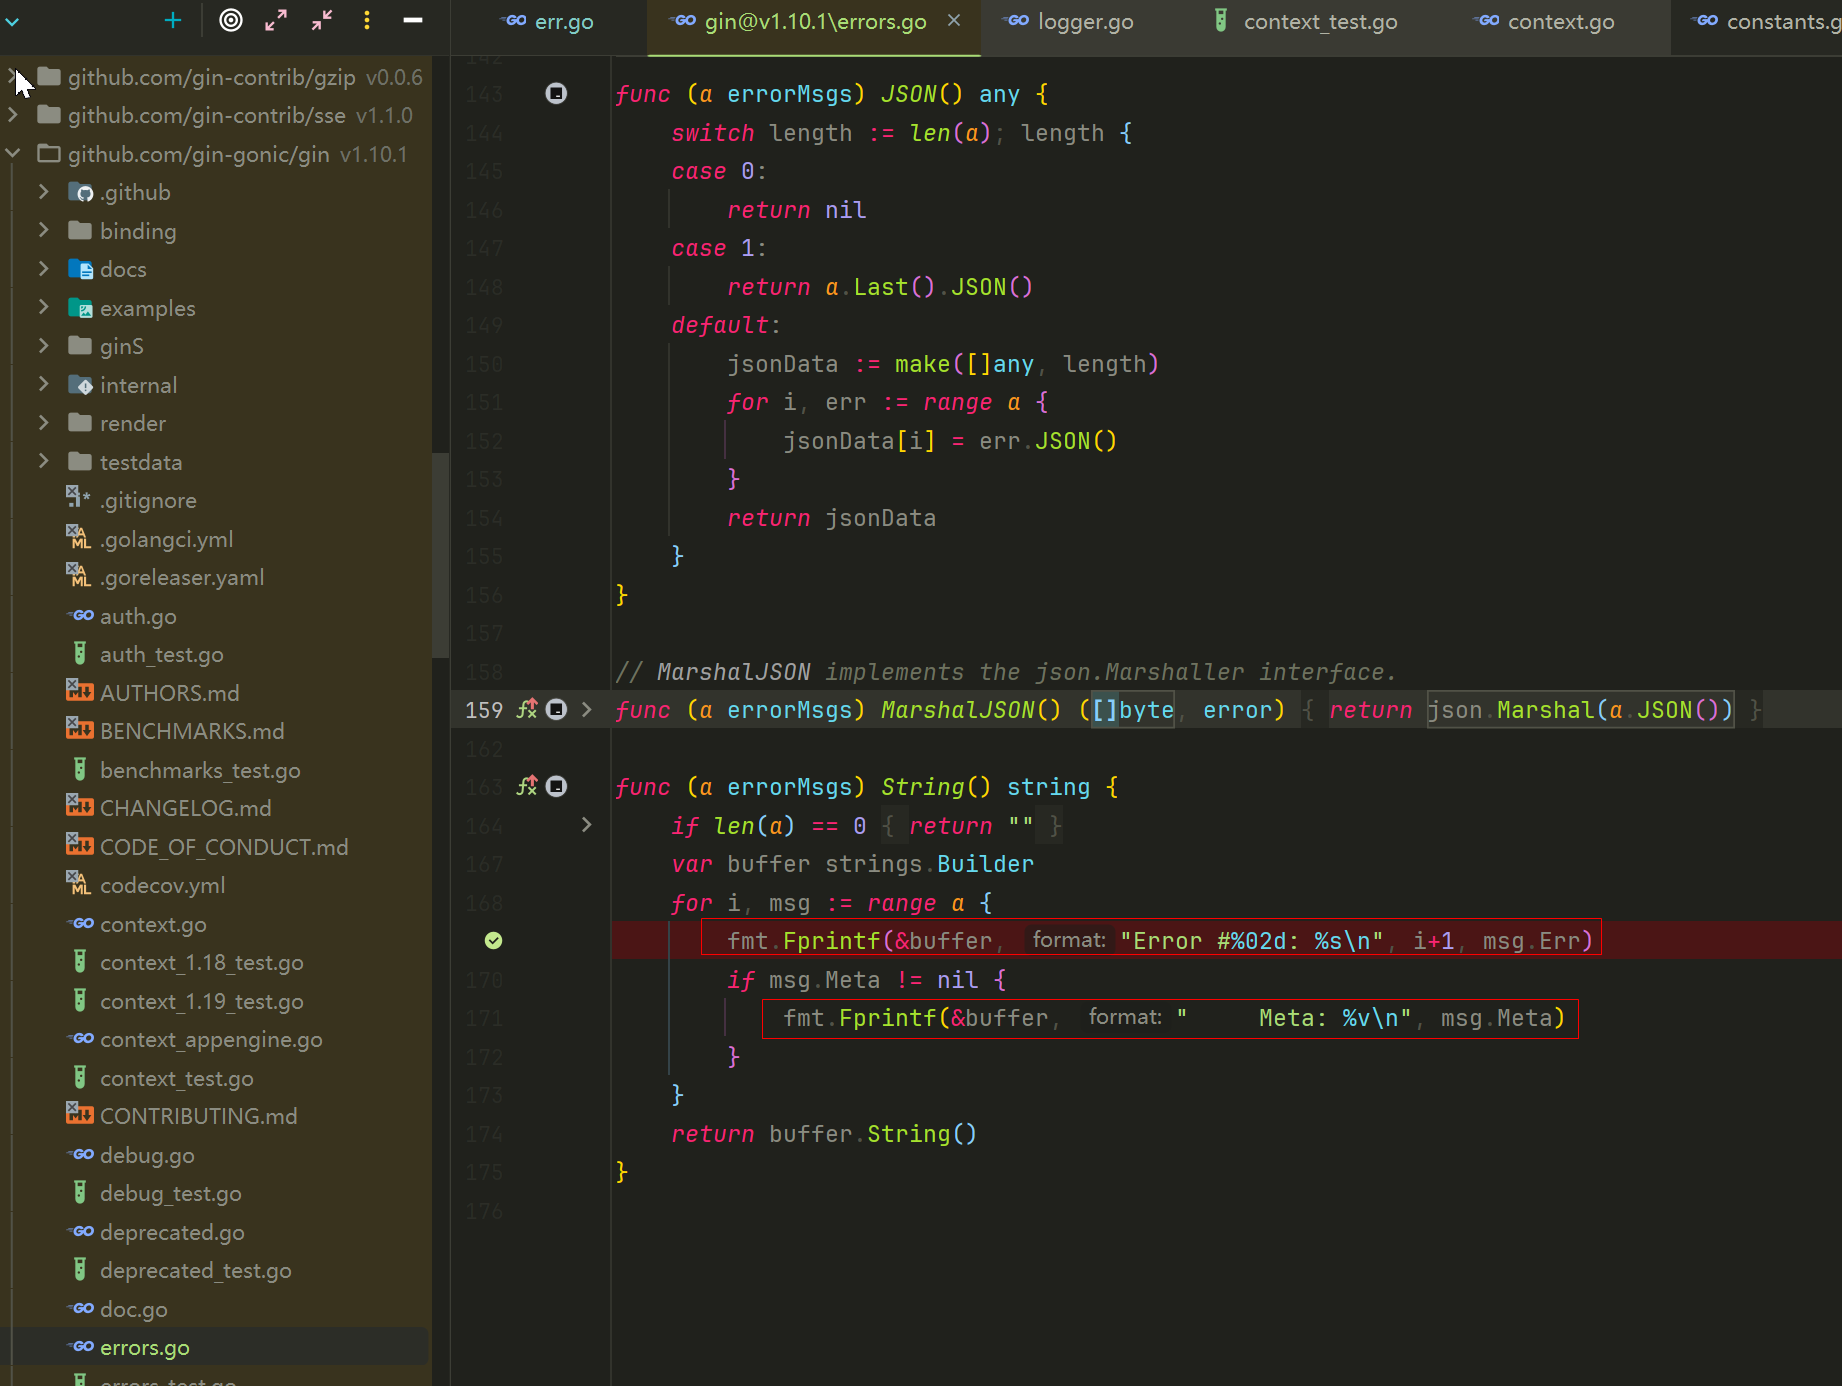Expand the .github folder

(x=44, y=191)
